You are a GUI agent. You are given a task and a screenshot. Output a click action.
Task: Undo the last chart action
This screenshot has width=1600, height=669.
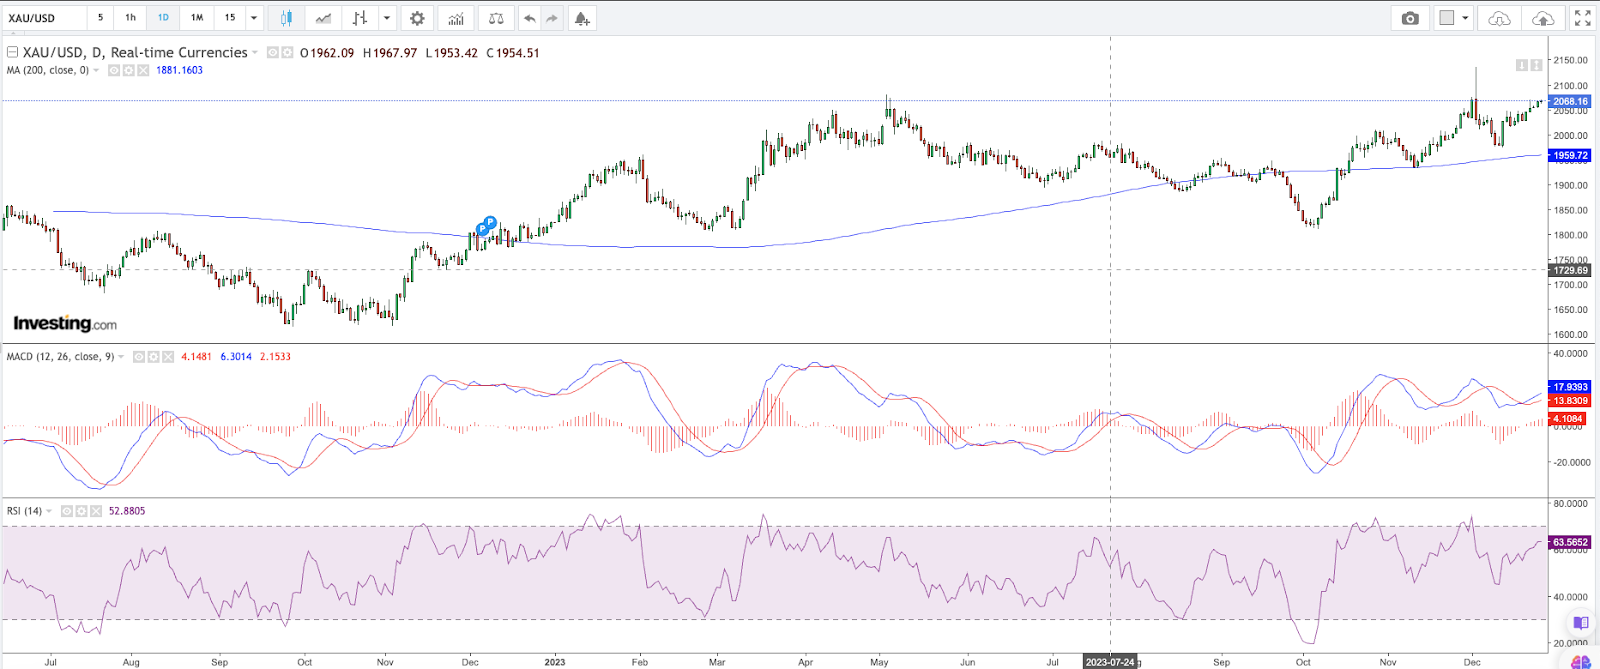pos(529,18)
